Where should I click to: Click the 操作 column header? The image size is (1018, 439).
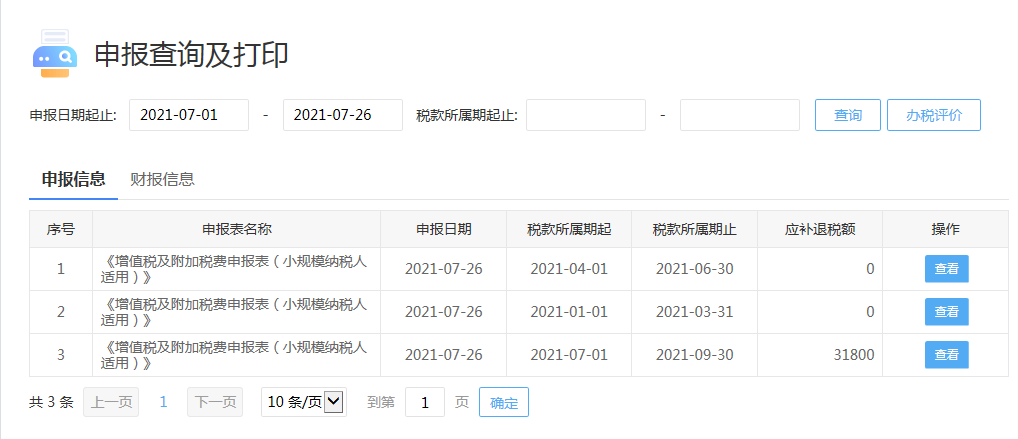[x=946, y=229]
